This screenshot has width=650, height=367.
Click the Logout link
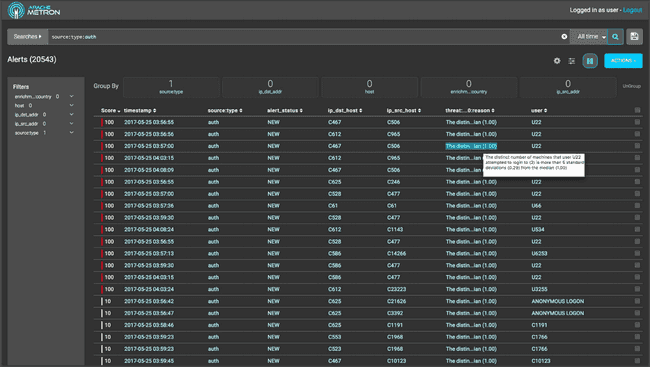[x=632, y=10]
